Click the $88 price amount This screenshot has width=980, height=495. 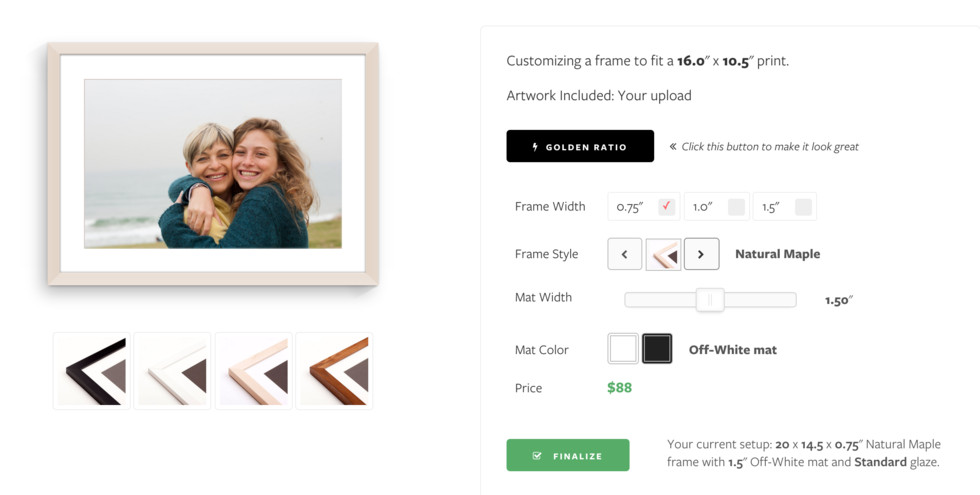619,388
